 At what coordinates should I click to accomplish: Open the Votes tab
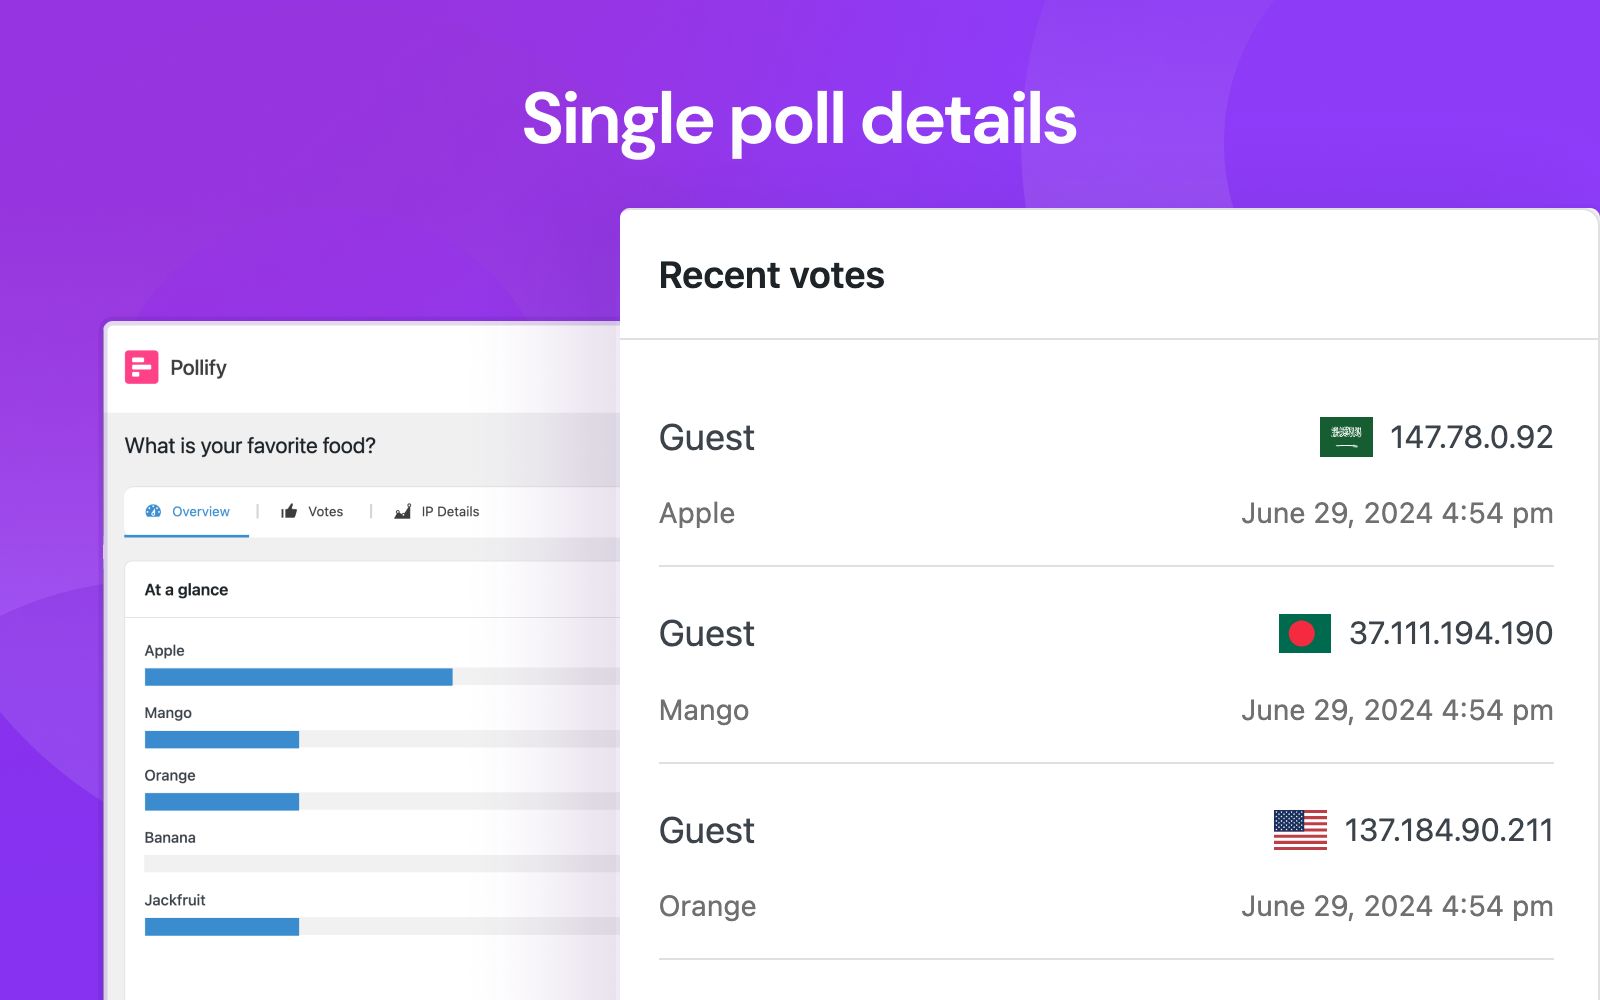click(325, 511)
